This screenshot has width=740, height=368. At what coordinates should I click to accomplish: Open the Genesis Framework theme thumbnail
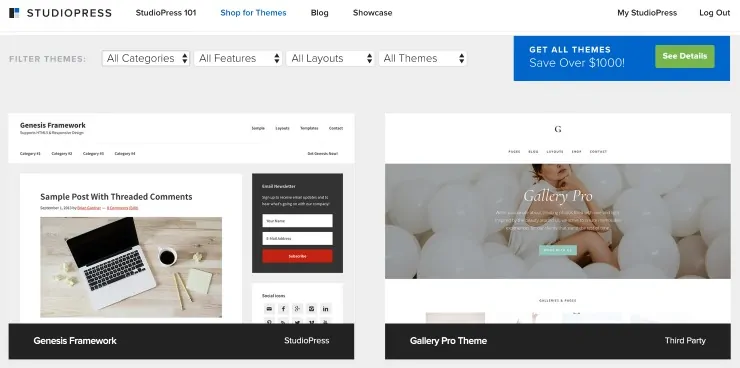pos(181,218)
